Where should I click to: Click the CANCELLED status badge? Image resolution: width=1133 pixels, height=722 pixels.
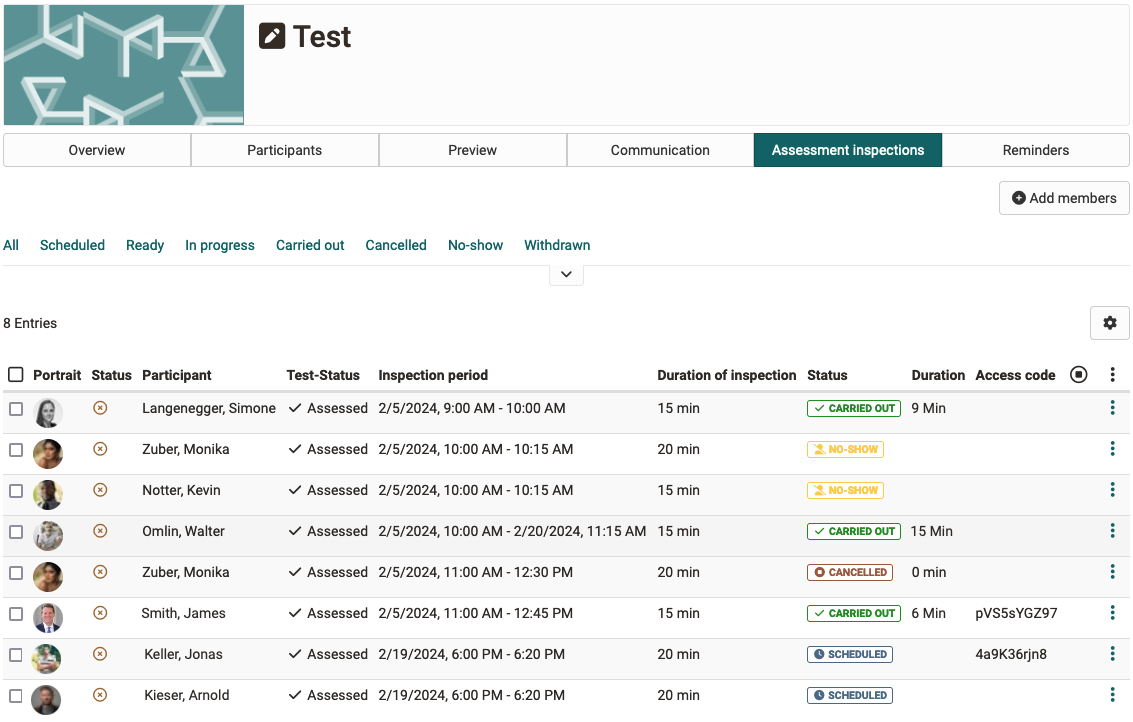click(850, 572)
